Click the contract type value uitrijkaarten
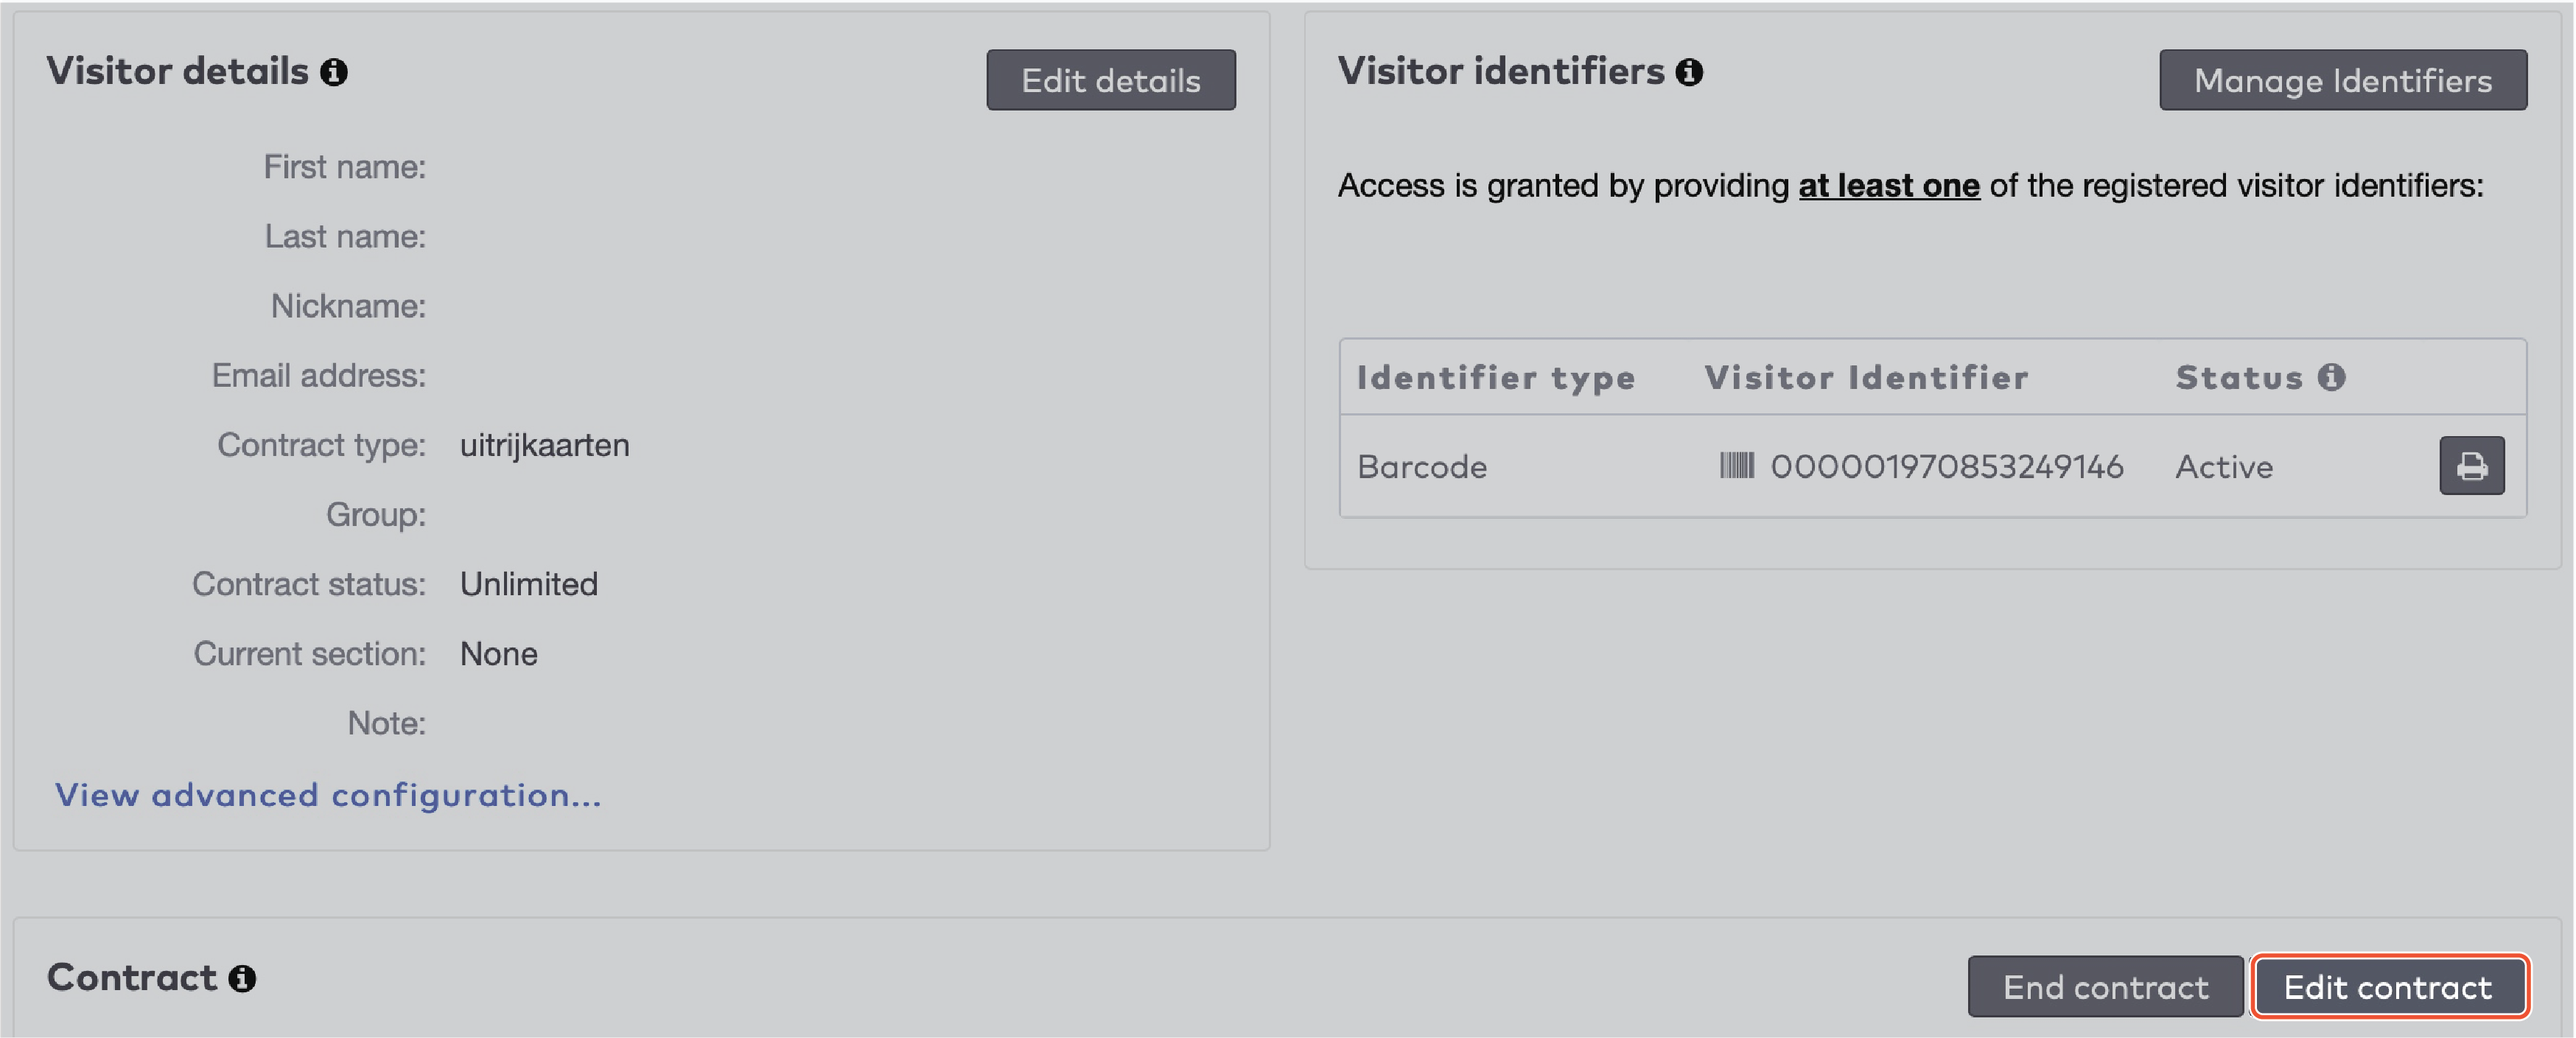This screenshot has width=2576, height=1038. (544, 445)
